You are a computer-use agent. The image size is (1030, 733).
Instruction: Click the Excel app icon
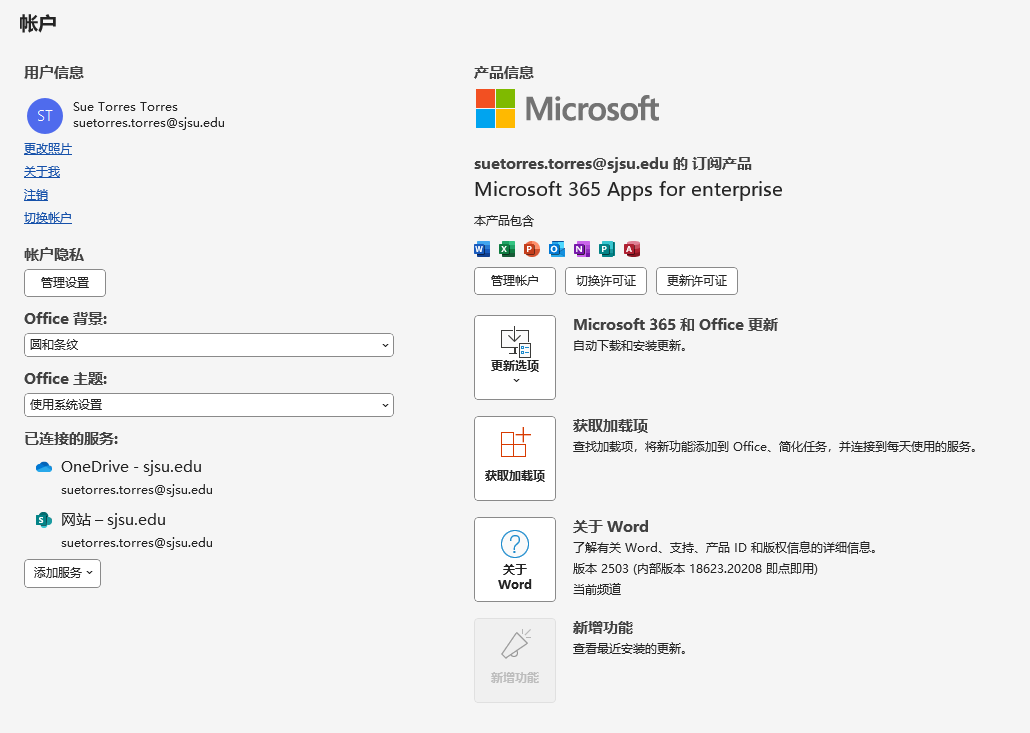507,249
